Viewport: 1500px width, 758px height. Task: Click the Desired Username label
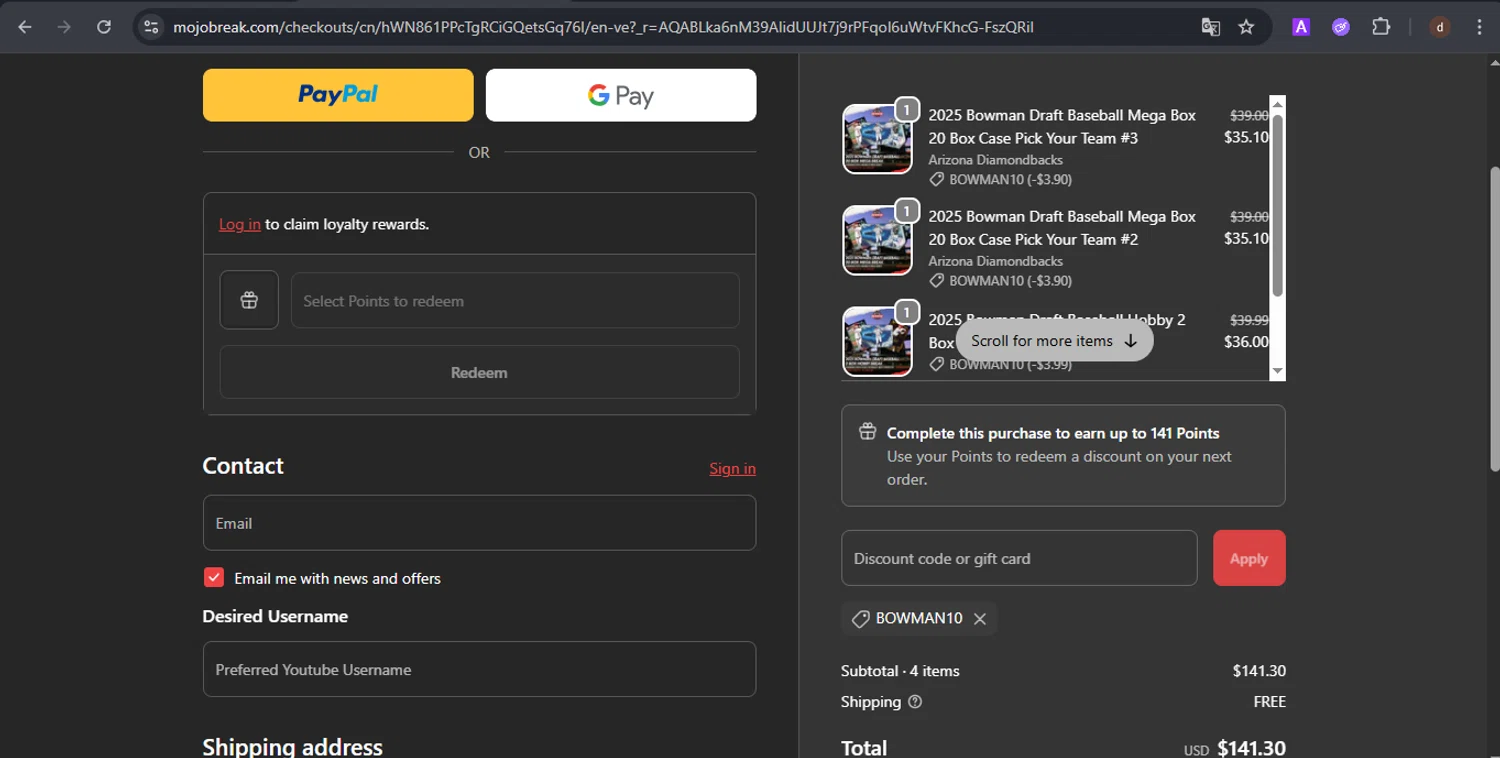[x=275, y=616]
